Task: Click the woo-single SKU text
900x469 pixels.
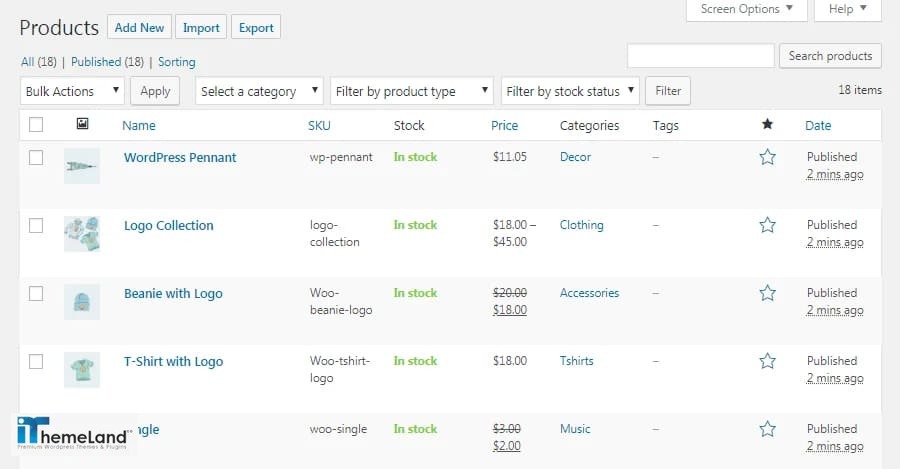Action: point(338,429)
